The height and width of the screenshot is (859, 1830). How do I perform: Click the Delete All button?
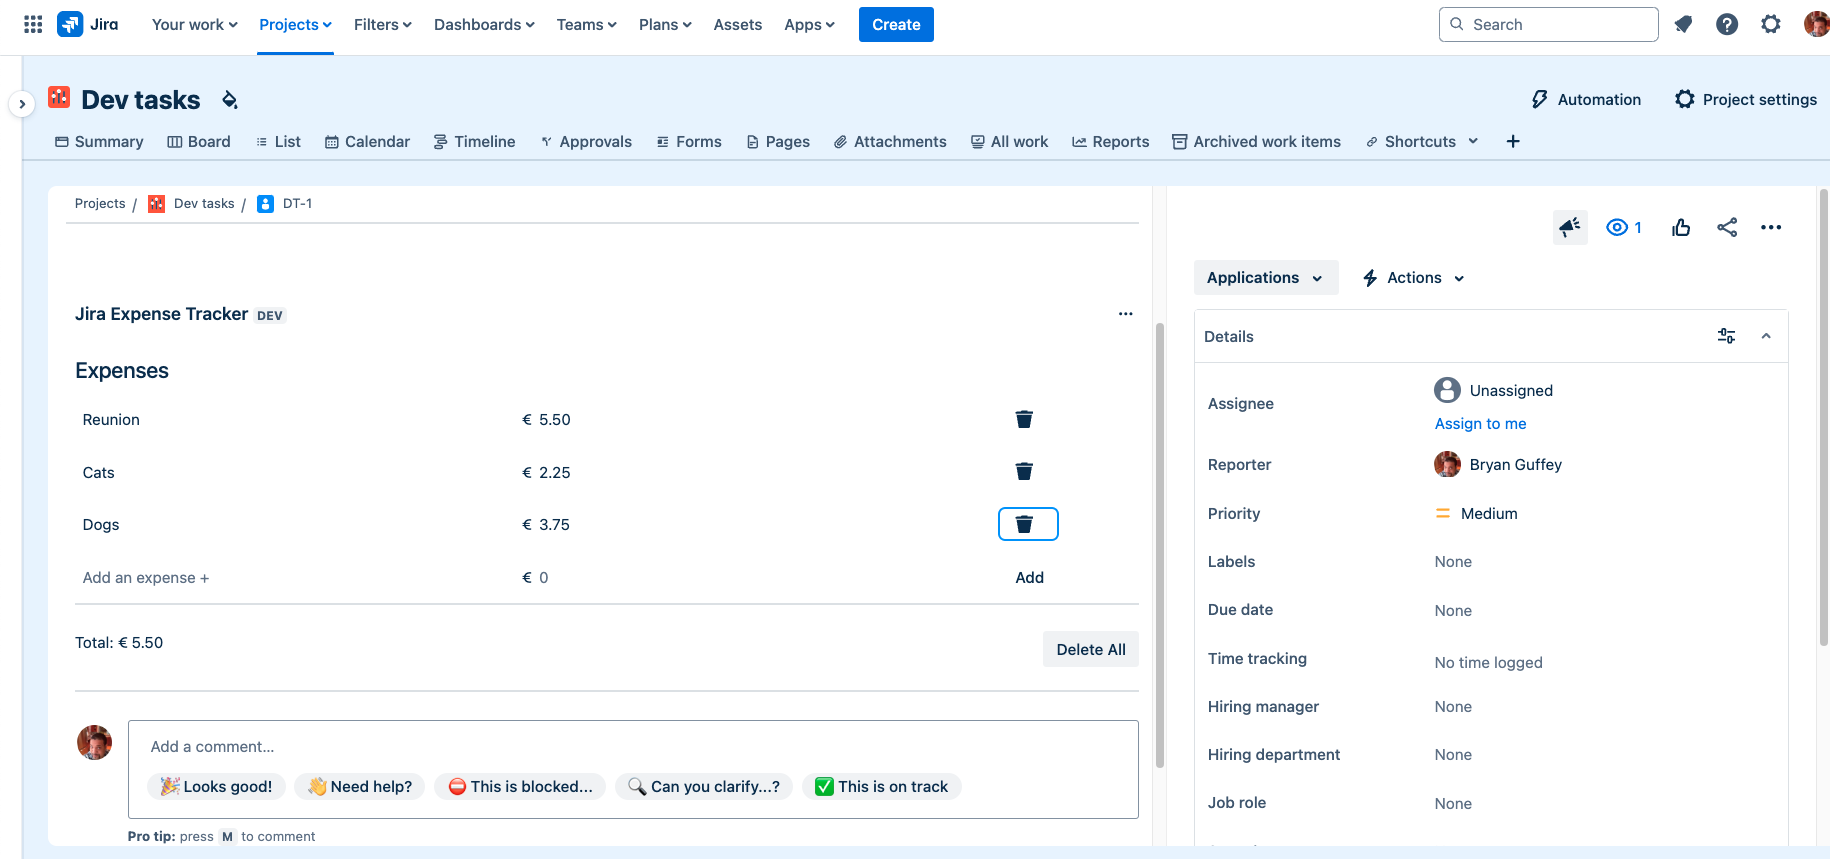click(1090, 649)
